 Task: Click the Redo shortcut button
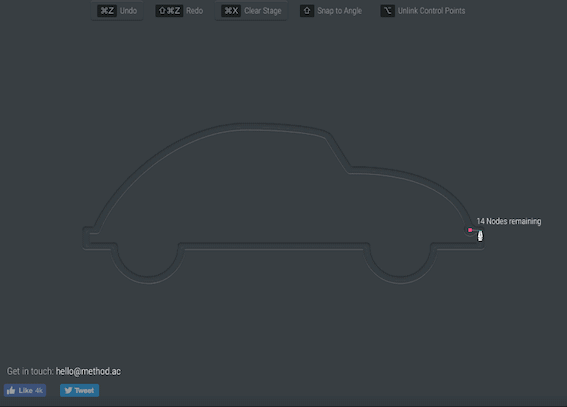pos(179,11)
